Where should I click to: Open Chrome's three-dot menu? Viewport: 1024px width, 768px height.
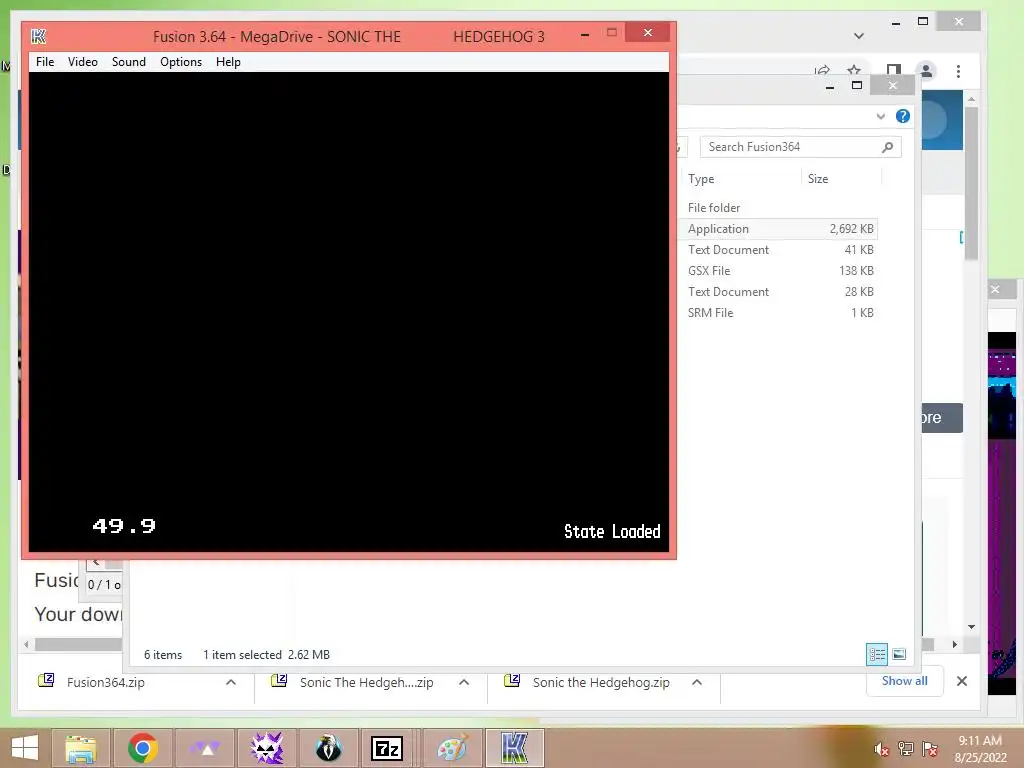click(958, 71)
